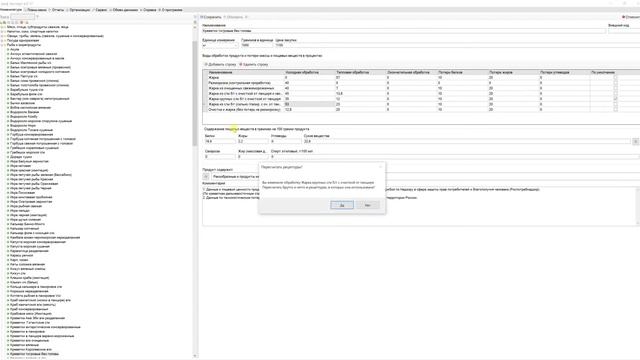Click the small button beside Продукт содержит field
This screenshot has height=360, width=640.
(x=206, y=176)
